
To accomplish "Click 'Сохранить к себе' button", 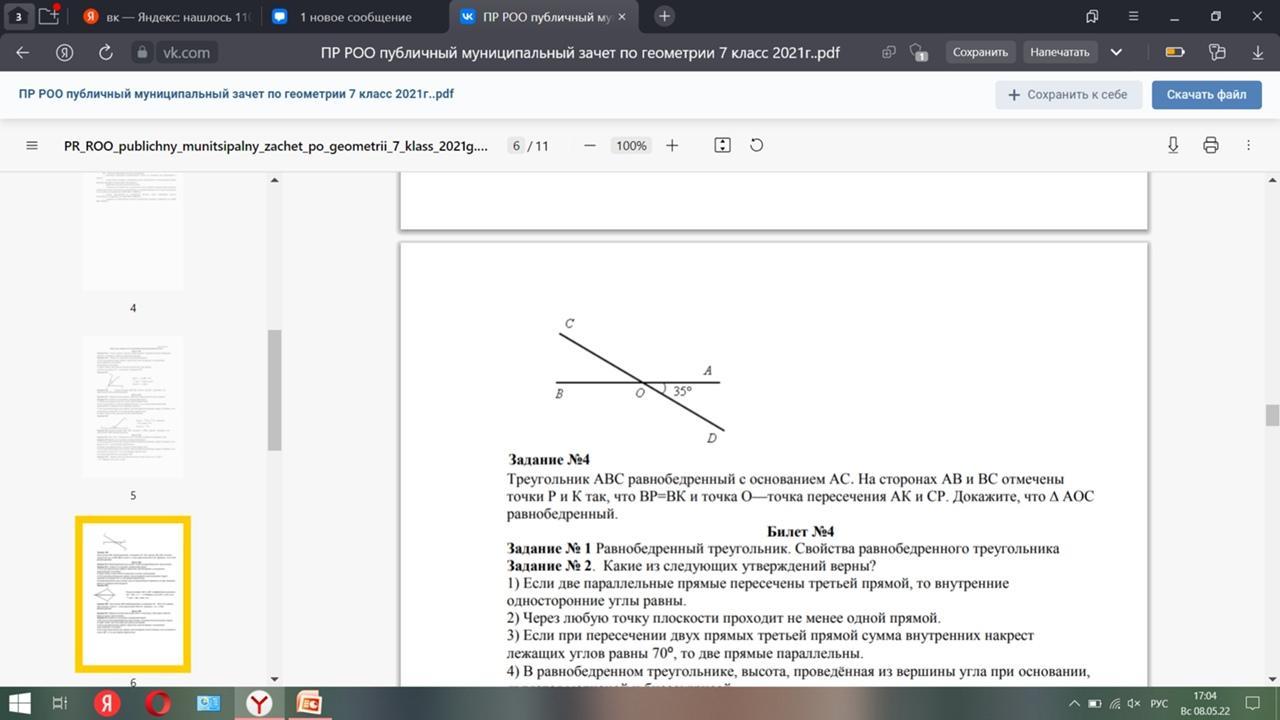I will (x=1068, y=94).
